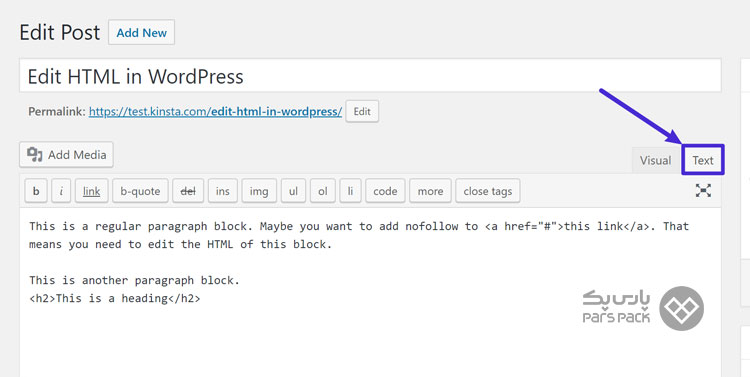Wrap selection with code tag button

(x=385, y=191)
